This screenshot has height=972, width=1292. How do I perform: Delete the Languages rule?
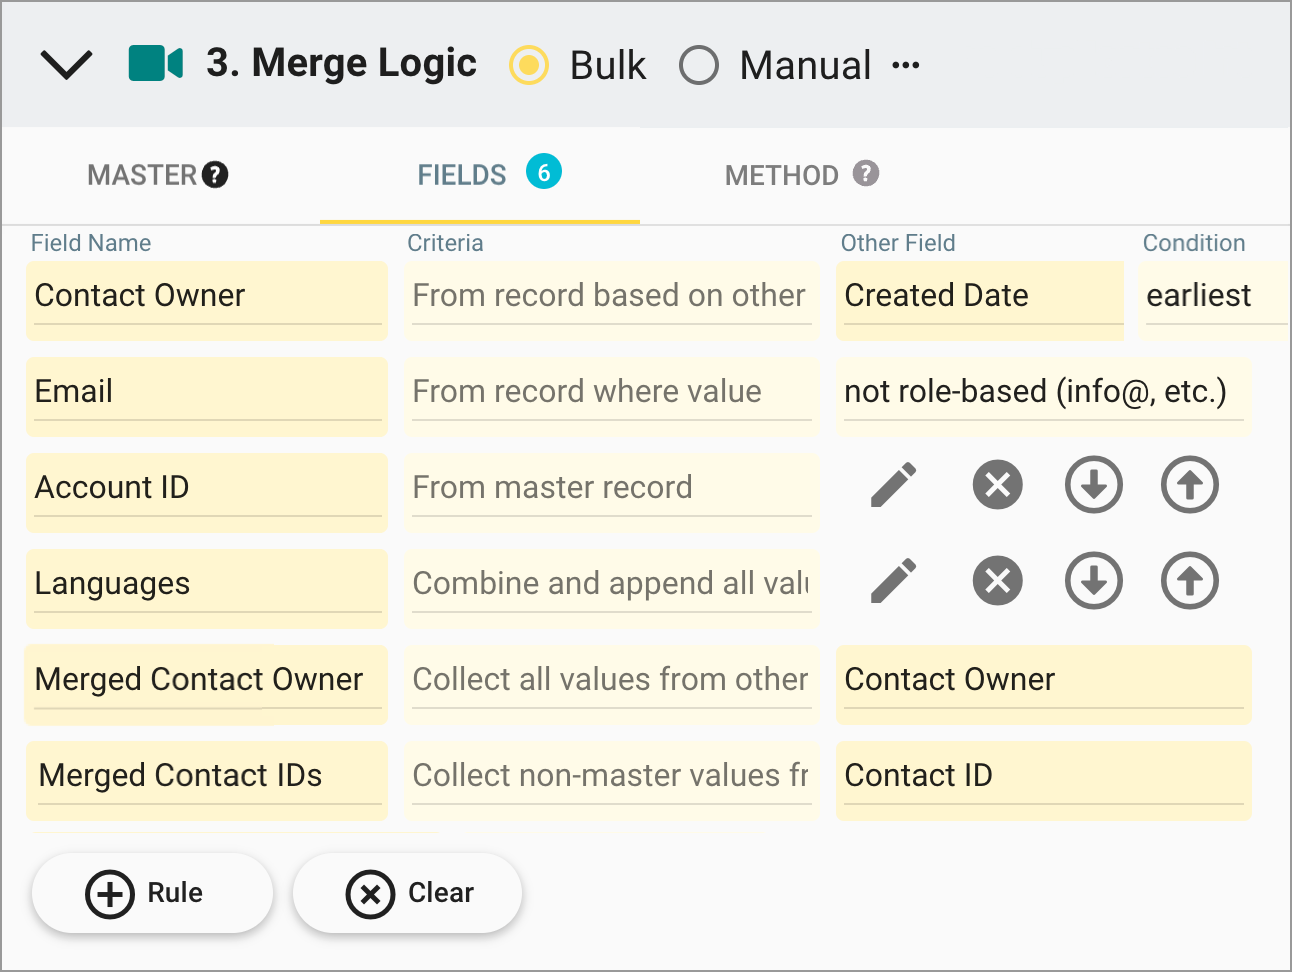997,581
